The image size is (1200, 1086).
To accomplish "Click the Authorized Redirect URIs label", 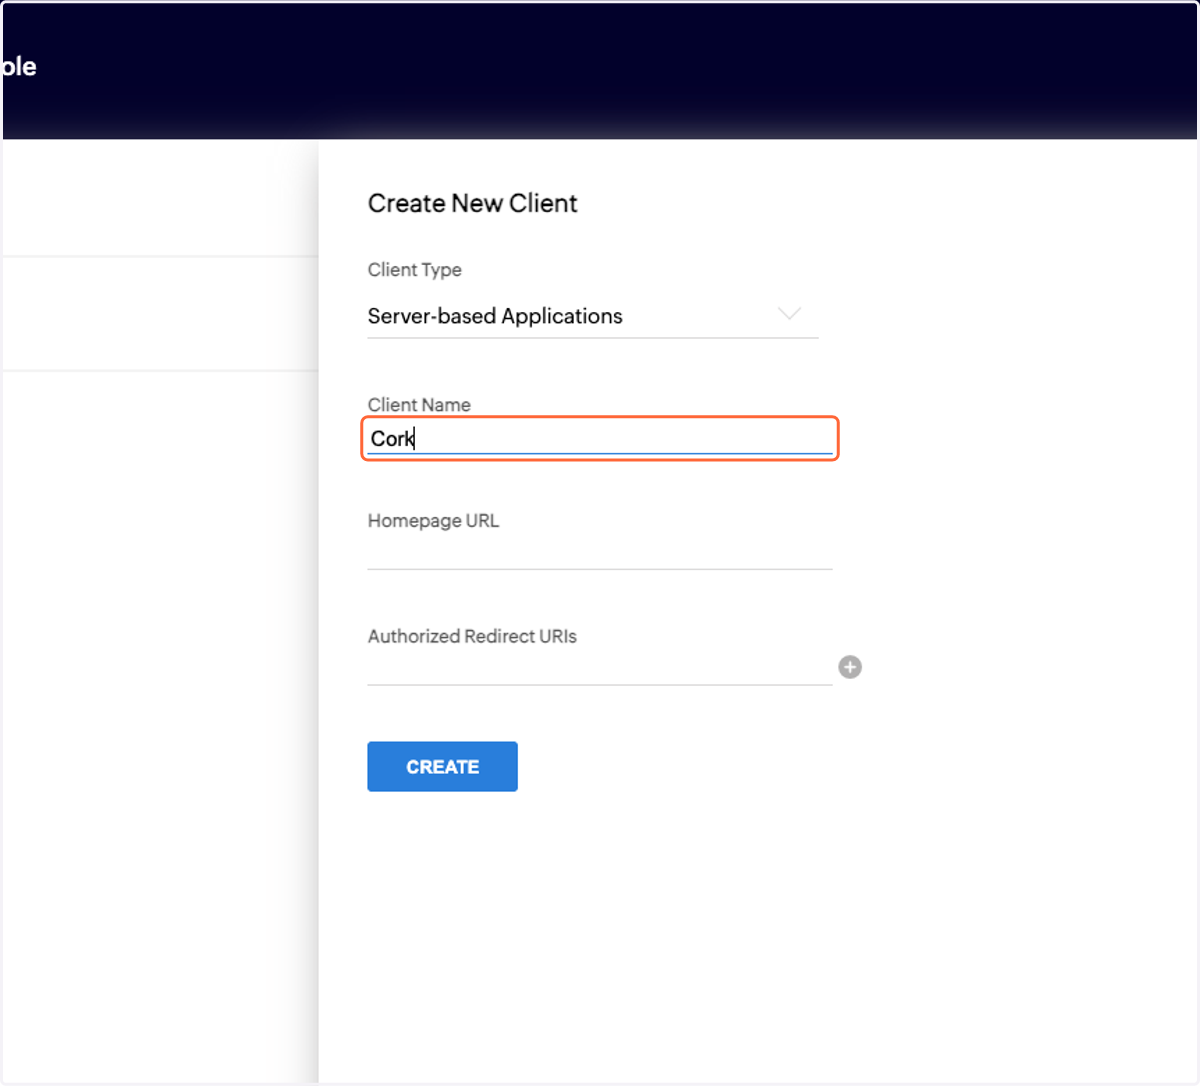I will pyautogui.click(x=472, y=636).
